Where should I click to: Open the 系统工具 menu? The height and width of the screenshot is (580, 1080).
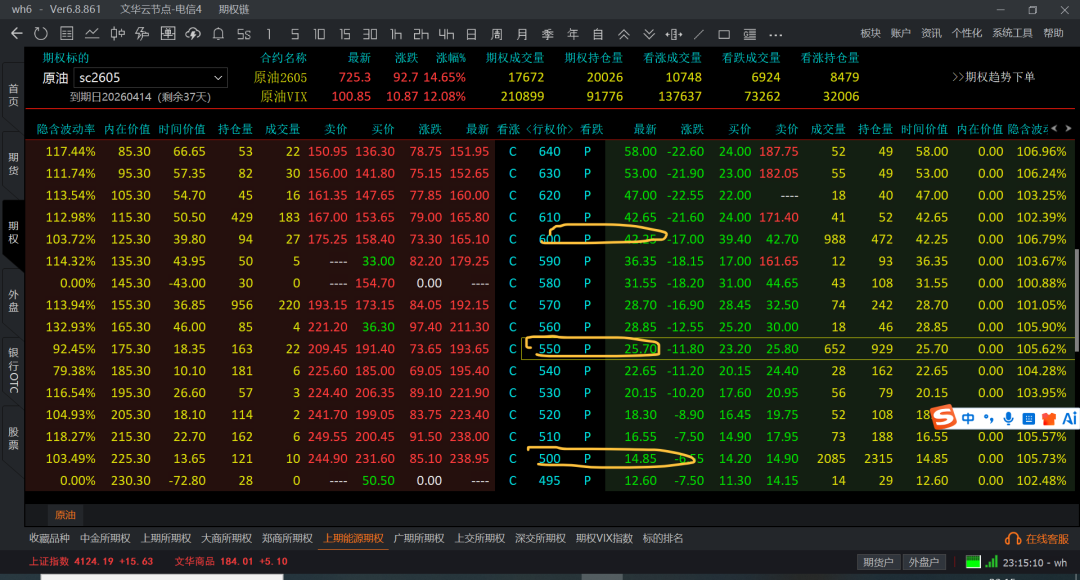tap(1012, 33)
